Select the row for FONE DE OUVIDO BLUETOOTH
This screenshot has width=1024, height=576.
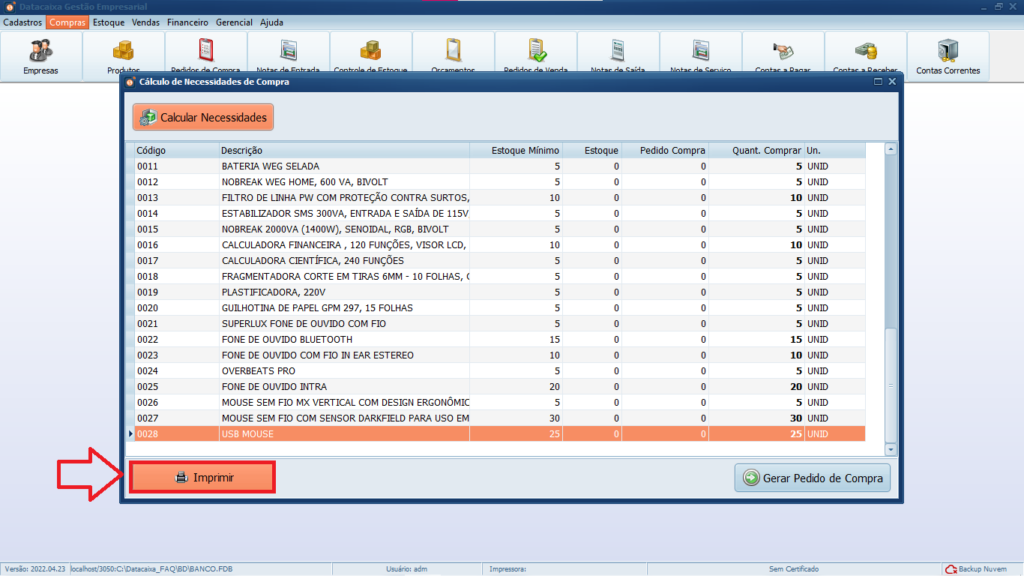(300, 339)
